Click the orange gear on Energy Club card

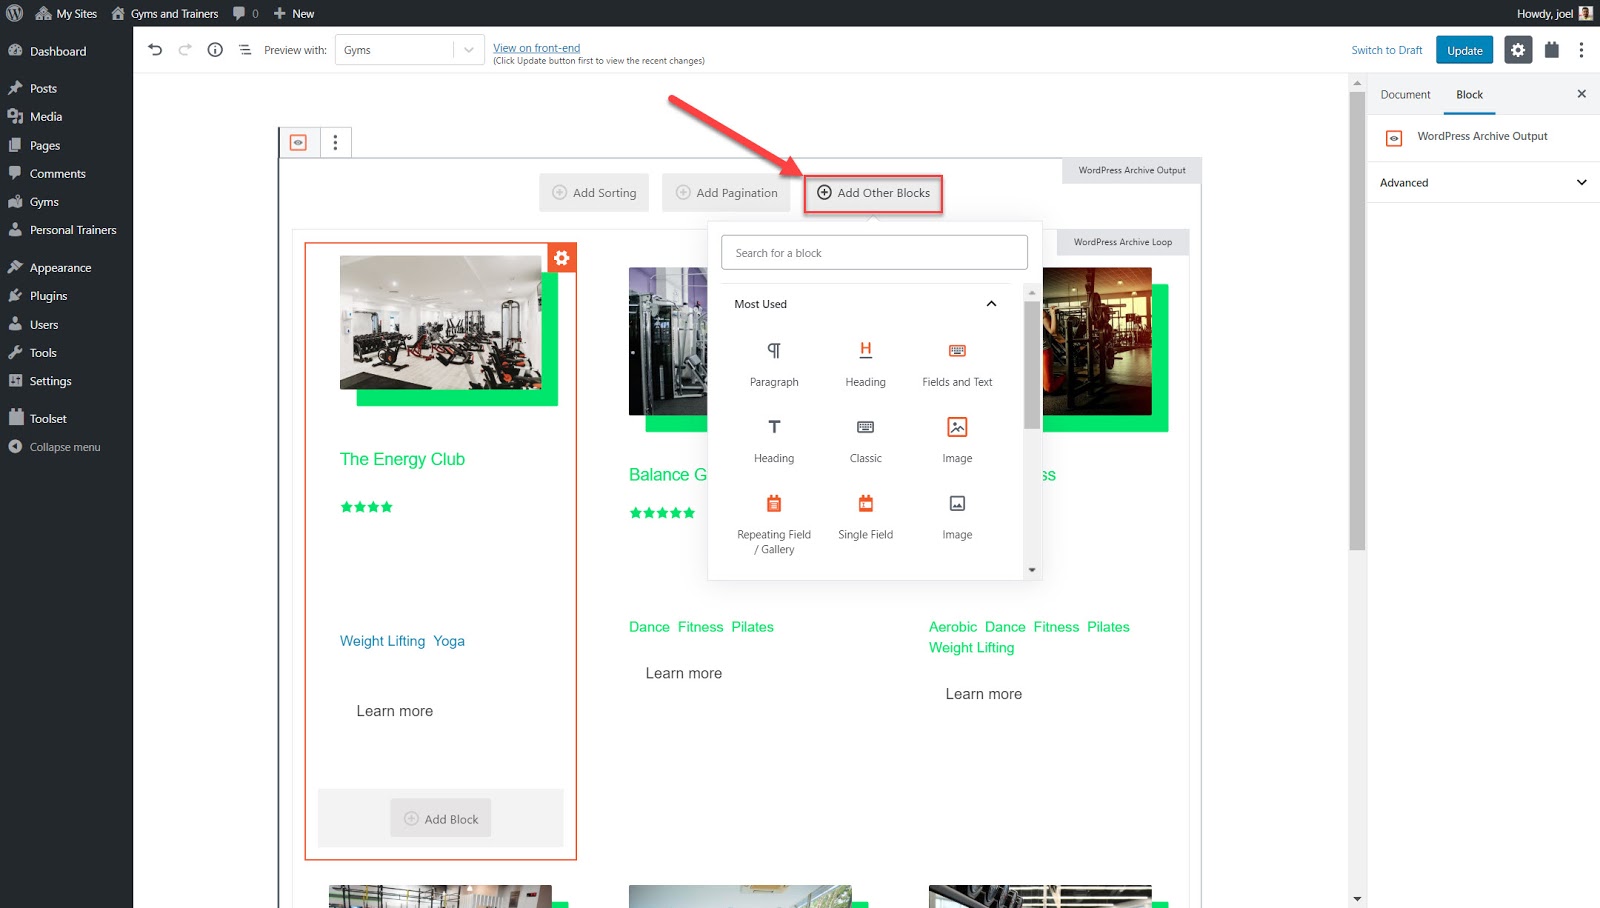click(562, 258)
